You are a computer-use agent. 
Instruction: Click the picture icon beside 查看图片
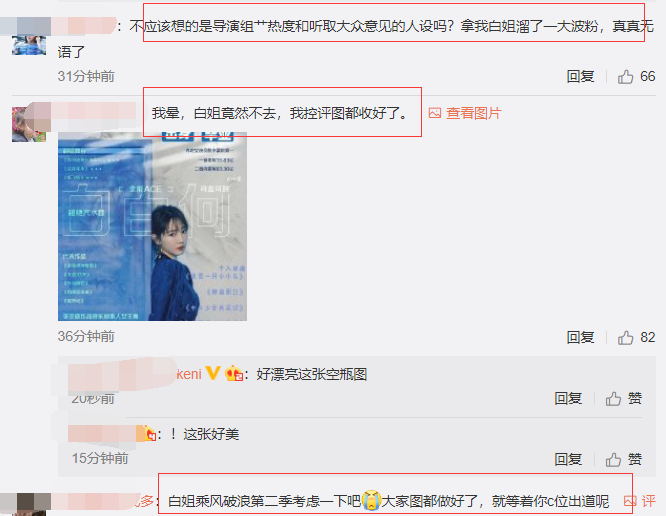tap(435, 113)
